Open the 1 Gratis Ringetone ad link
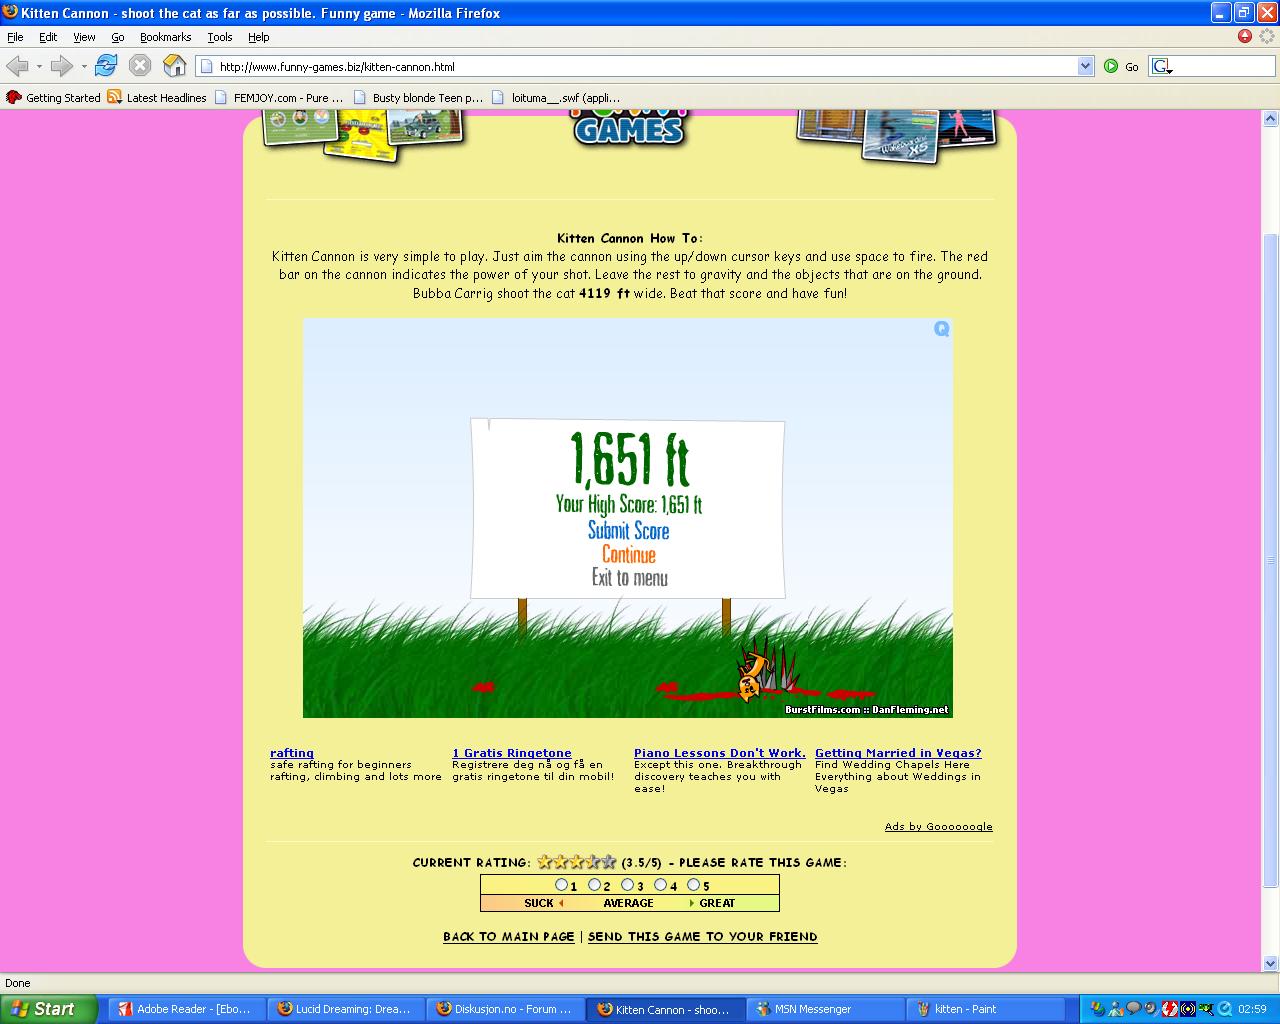The width and height of the screenshot is (1280, 1024). click(512, 753)
